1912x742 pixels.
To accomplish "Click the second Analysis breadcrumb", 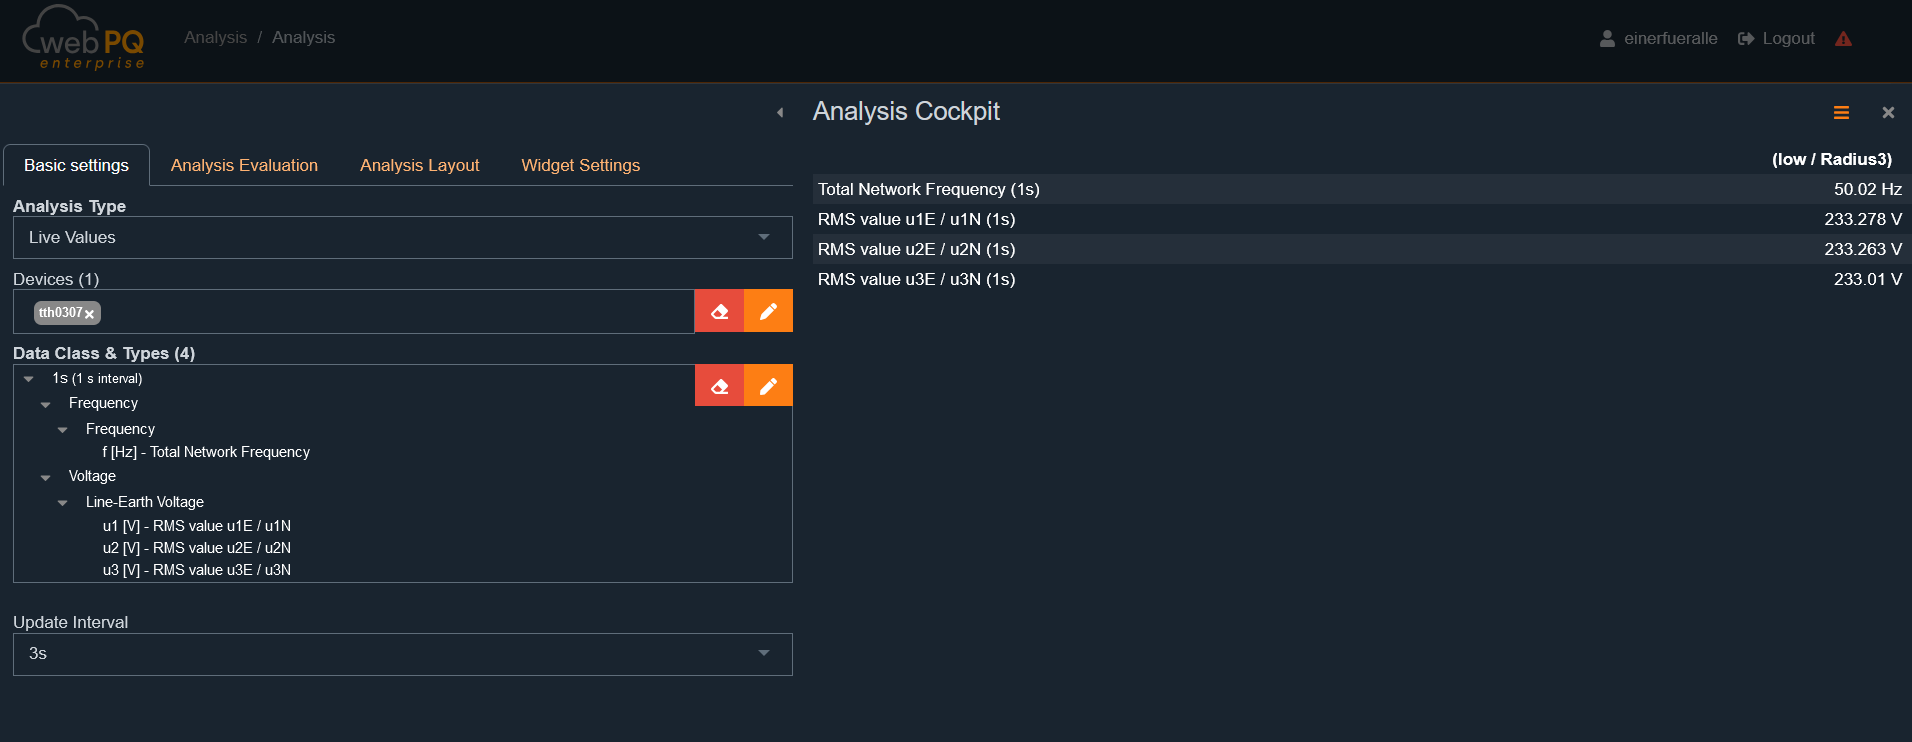I will point(303,37).
